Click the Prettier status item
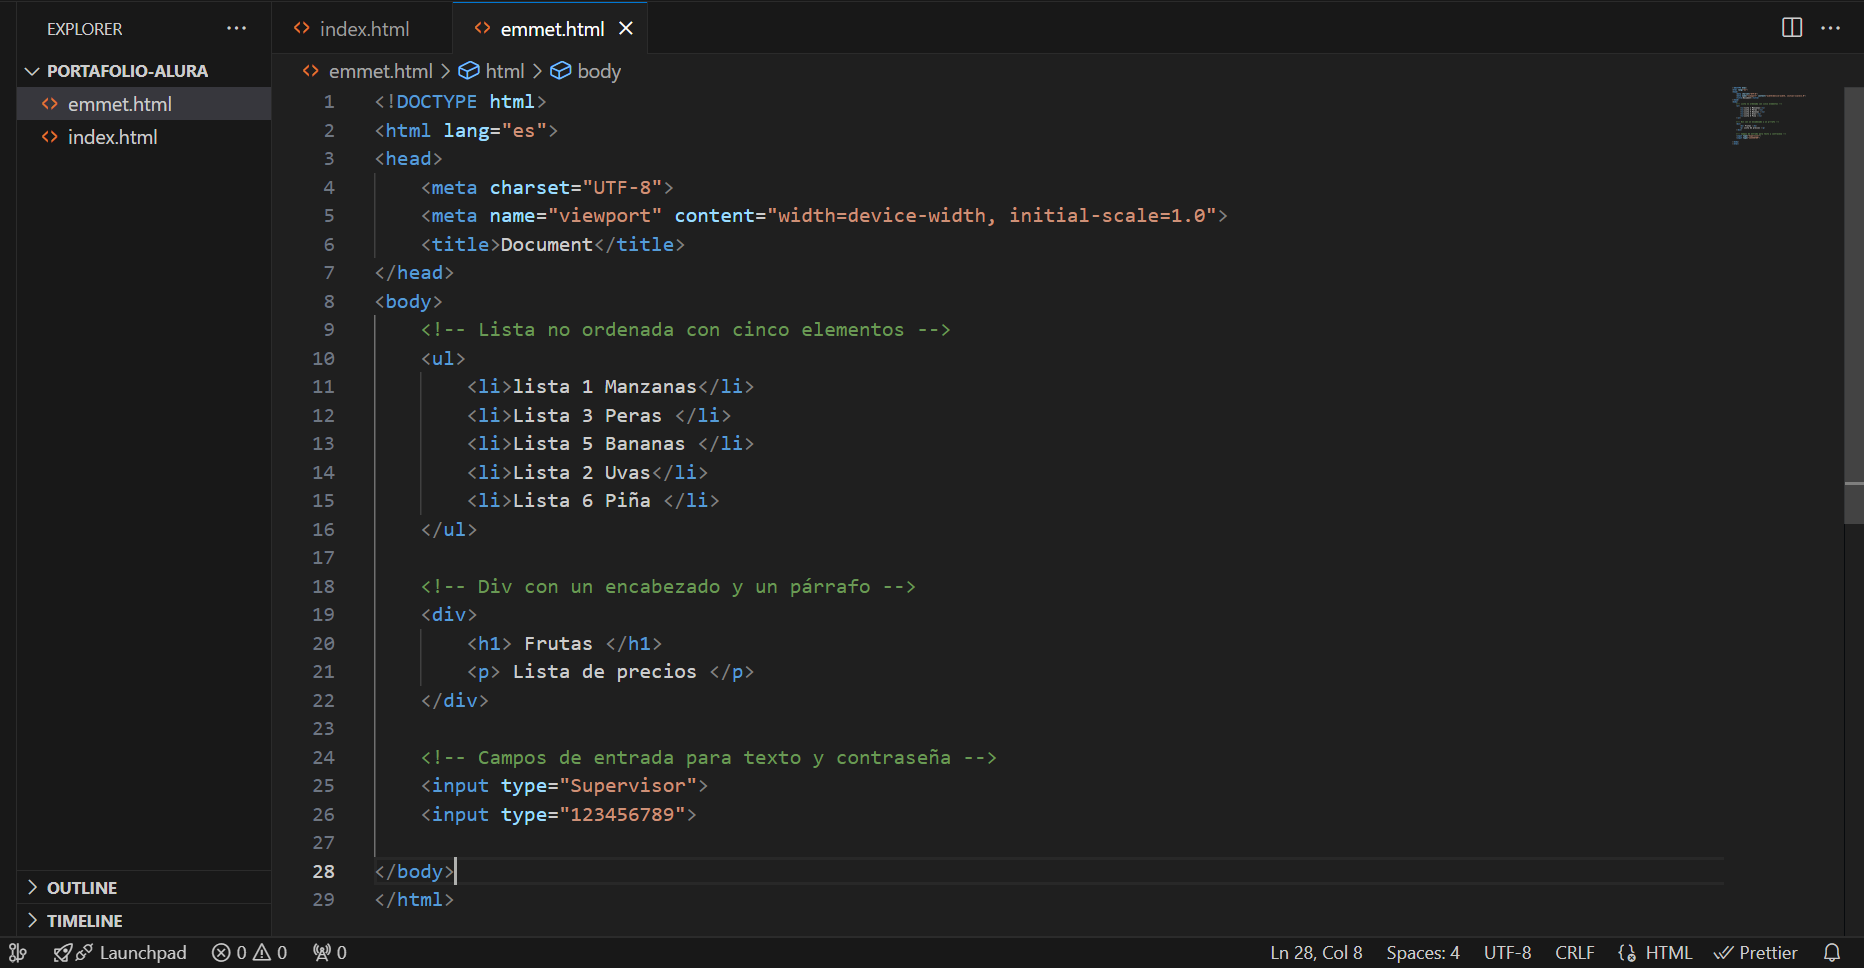Image resolution: width=1864 pixels, height=968 pixels. pos(1756,953)
